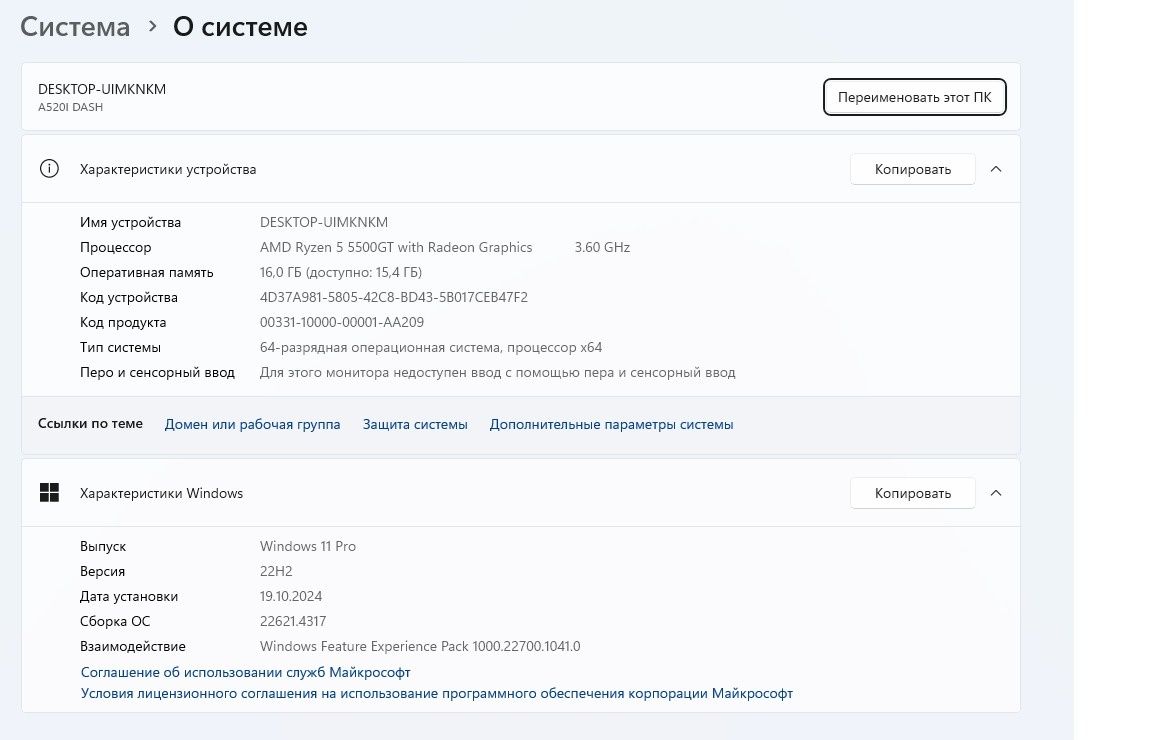Click the A520I DASH model text
1152x740 pixels.
click(x=71, y=107)
